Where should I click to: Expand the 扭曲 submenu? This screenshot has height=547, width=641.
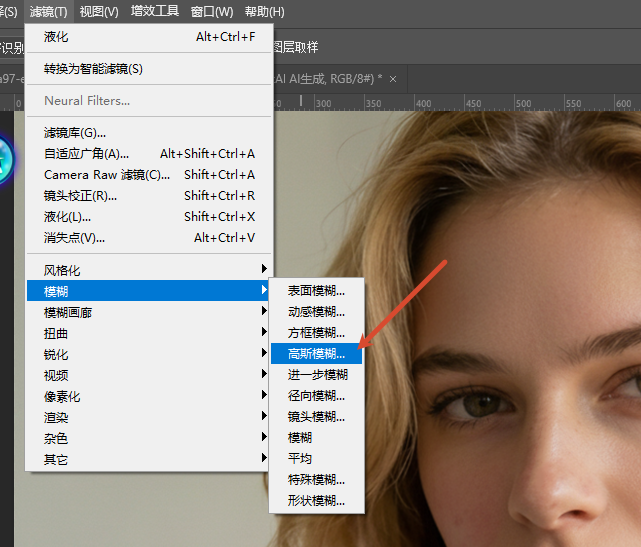(x=148, y=333)
